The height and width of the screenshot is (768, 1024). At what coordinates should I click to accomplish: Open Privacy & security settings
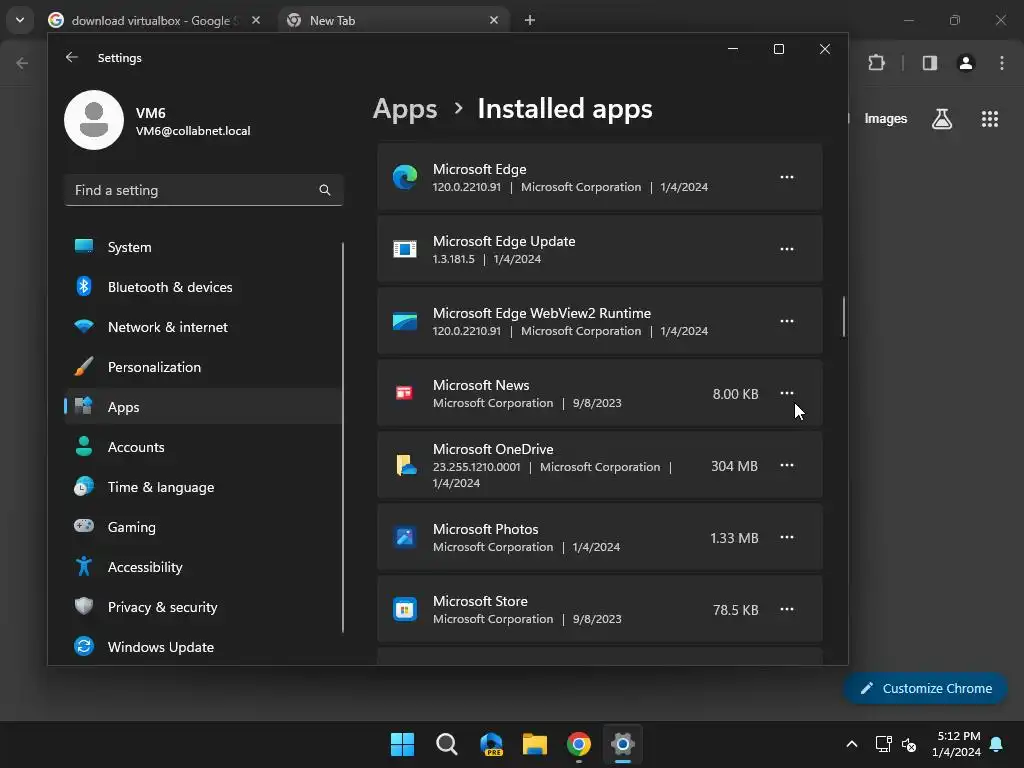click(203, 607)
